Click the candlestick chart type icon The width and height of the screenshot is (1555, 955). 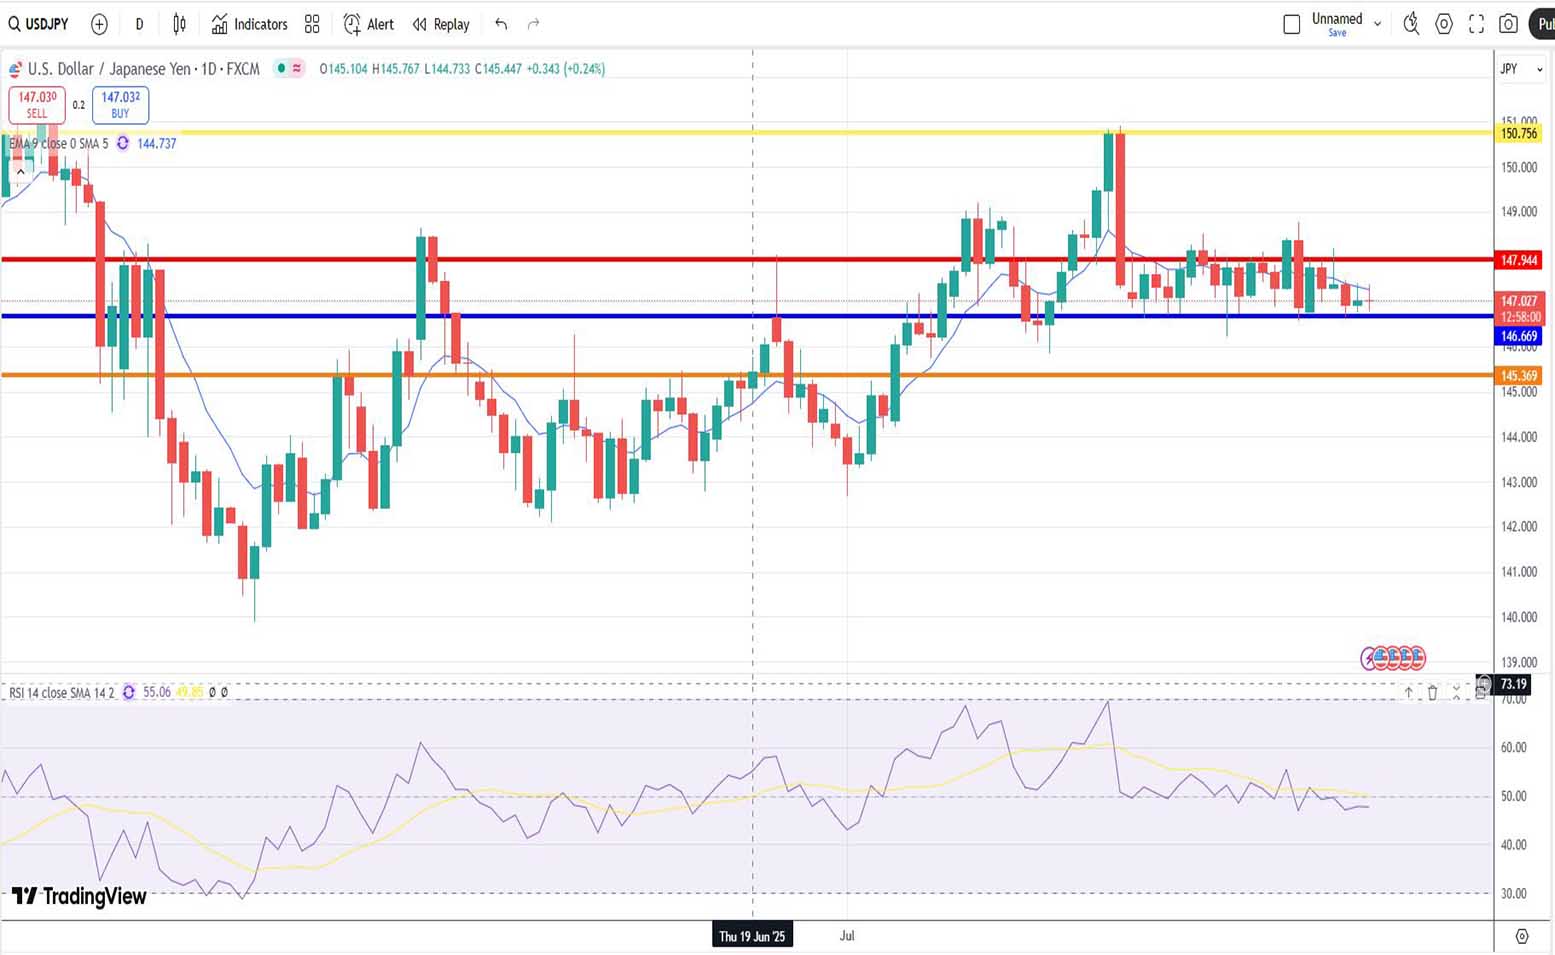(179, 24)
